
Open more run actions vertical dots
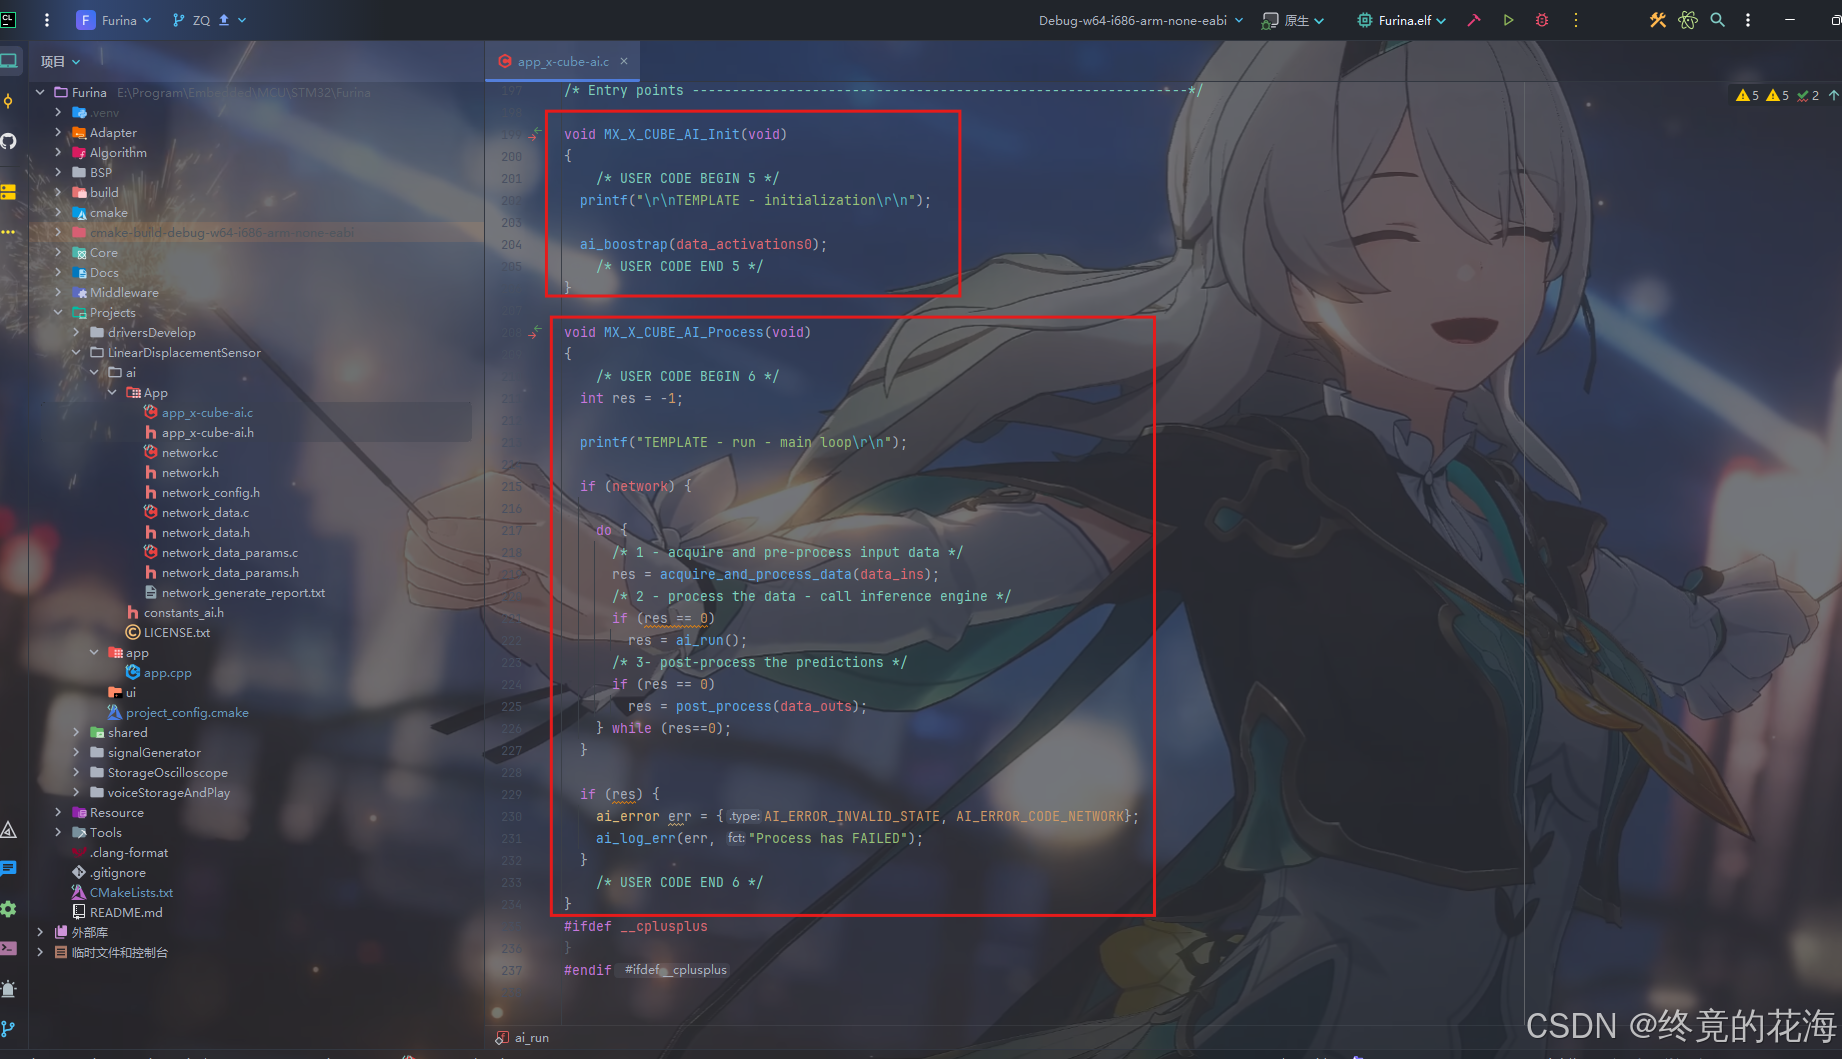pyautogui.click(x=1576, y=20)
